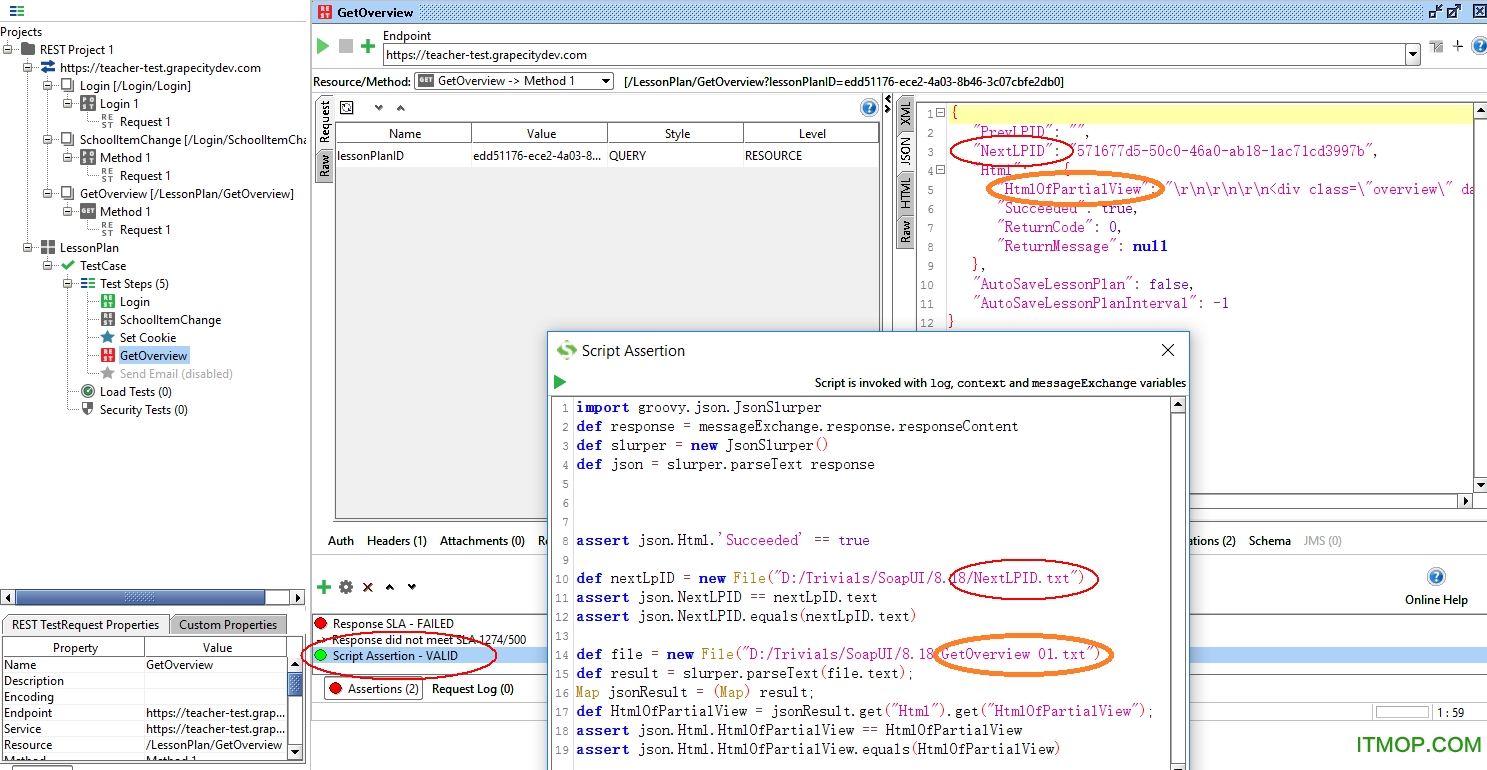Open the Endpoint dropdown arrow
Viewport: 1487px width, 770px height.
pyautogui.click(x=1413, y=56)
